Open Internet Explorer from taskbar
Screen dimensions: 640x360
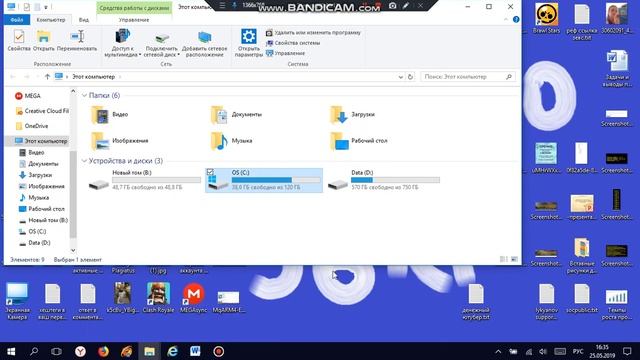click(x=172, y=351)
